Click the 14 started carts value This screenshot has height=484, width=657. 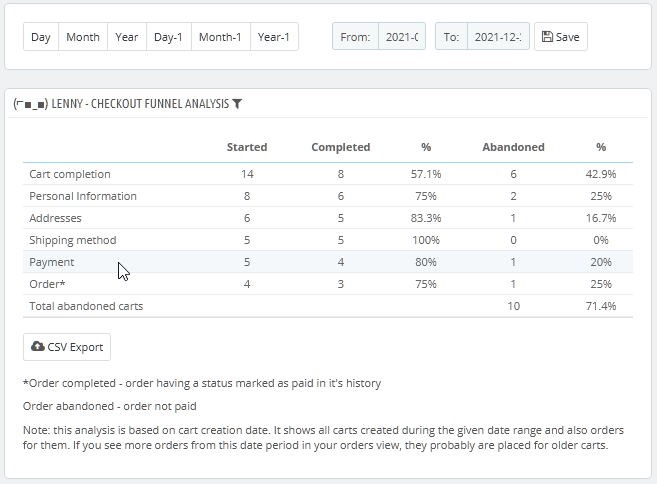[x=247, y=174]
